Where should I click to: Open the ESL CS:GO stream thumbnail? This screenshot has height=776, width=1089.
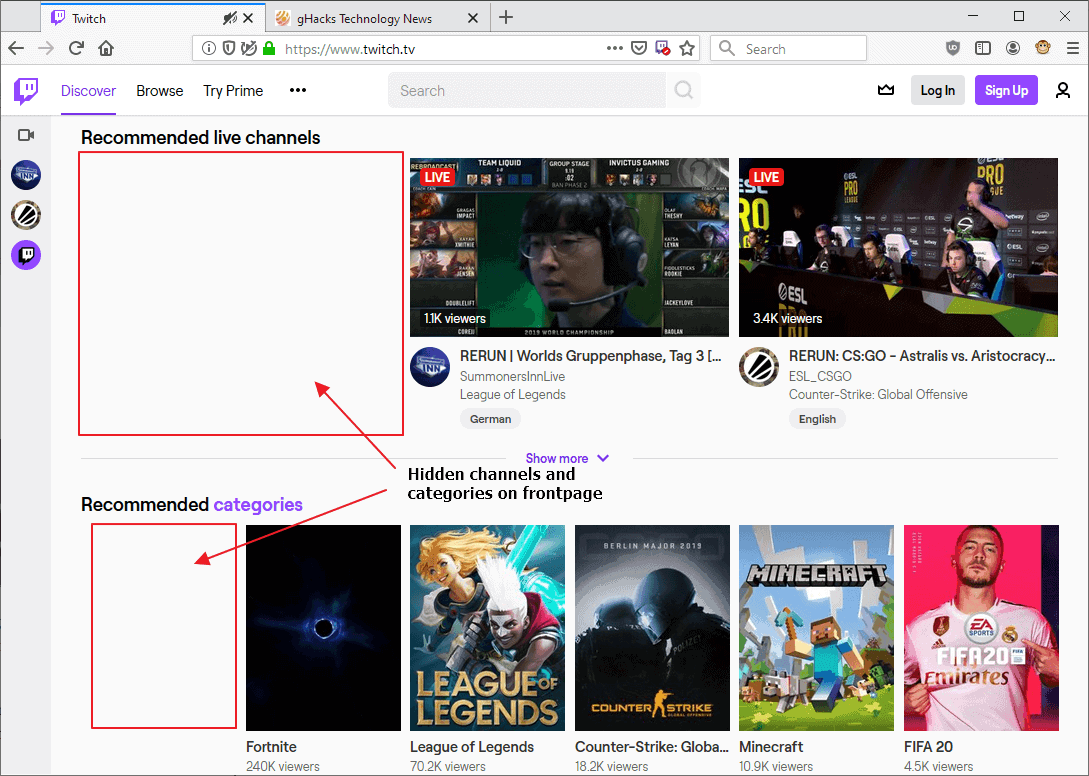pos(898,247)
